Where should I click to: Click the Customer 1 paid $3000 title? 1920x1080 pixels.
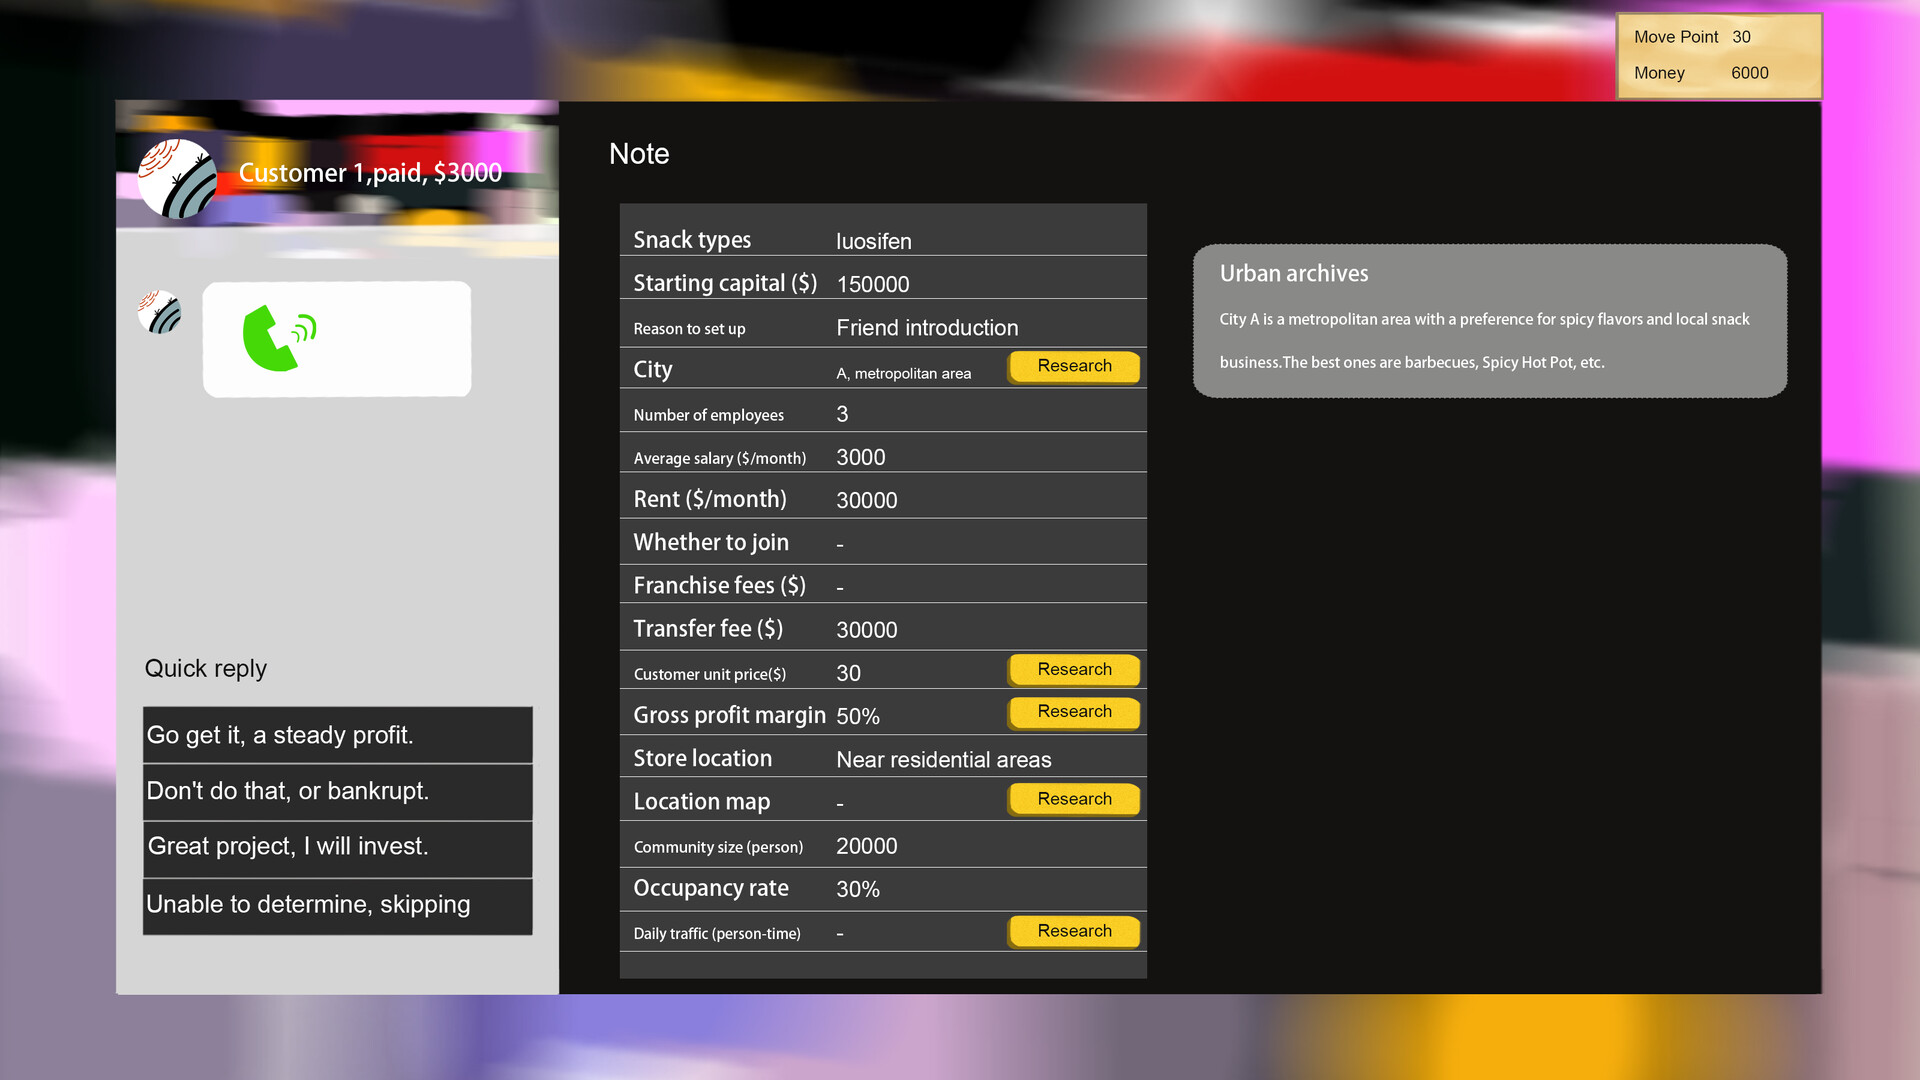pyautogui.click(x=370, y=173)
